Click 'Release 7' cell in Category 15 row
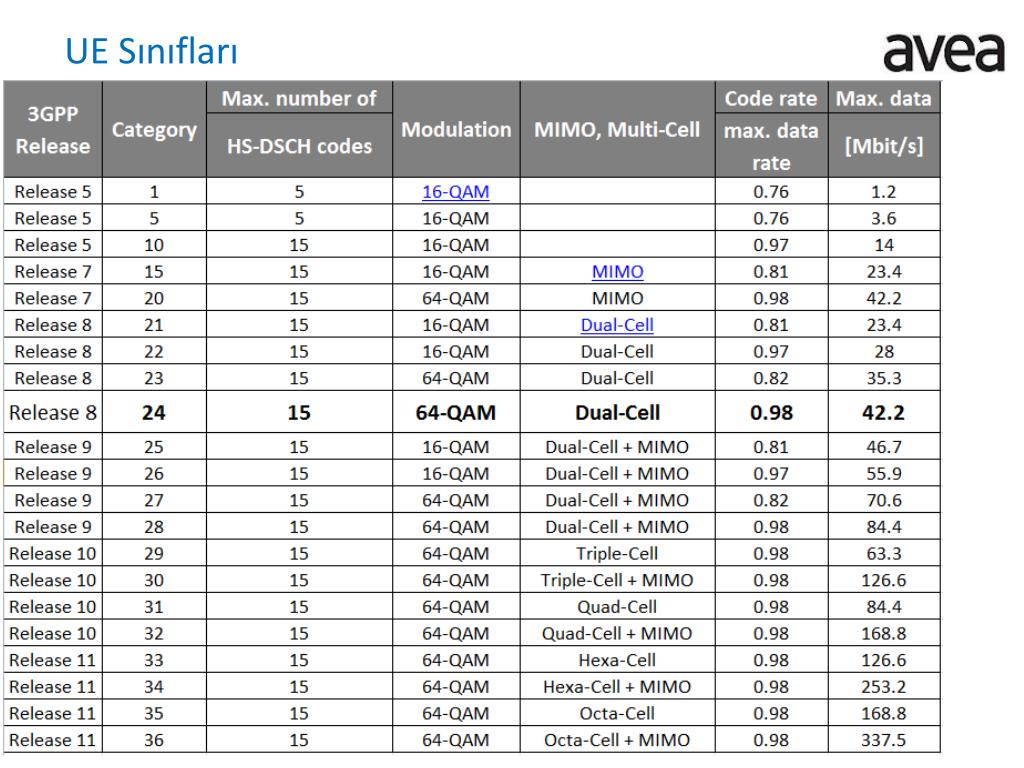 tap(53, 272)
